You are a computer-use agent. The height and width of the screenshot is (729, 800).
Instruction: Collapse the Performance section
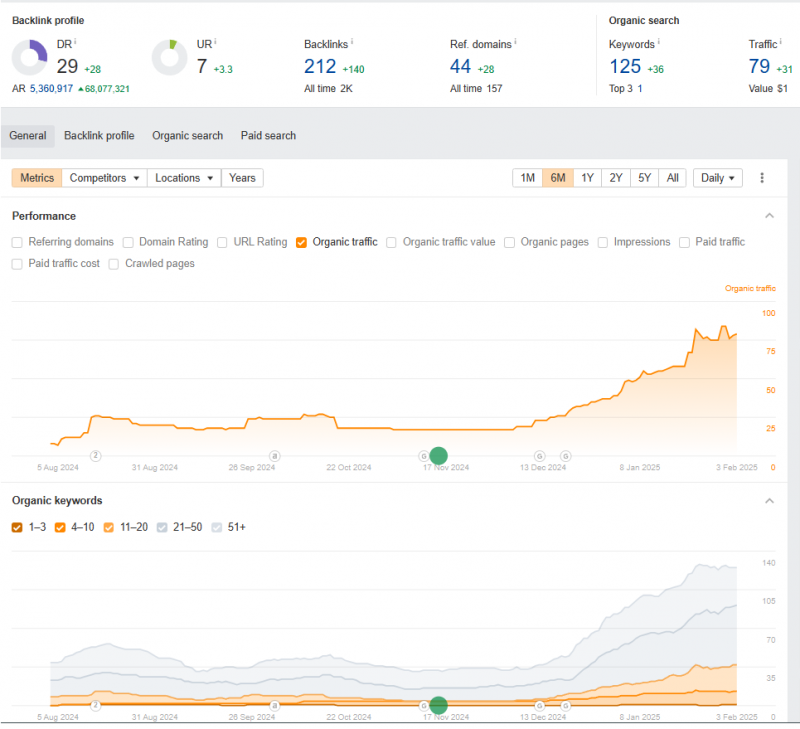coord(769,216)
